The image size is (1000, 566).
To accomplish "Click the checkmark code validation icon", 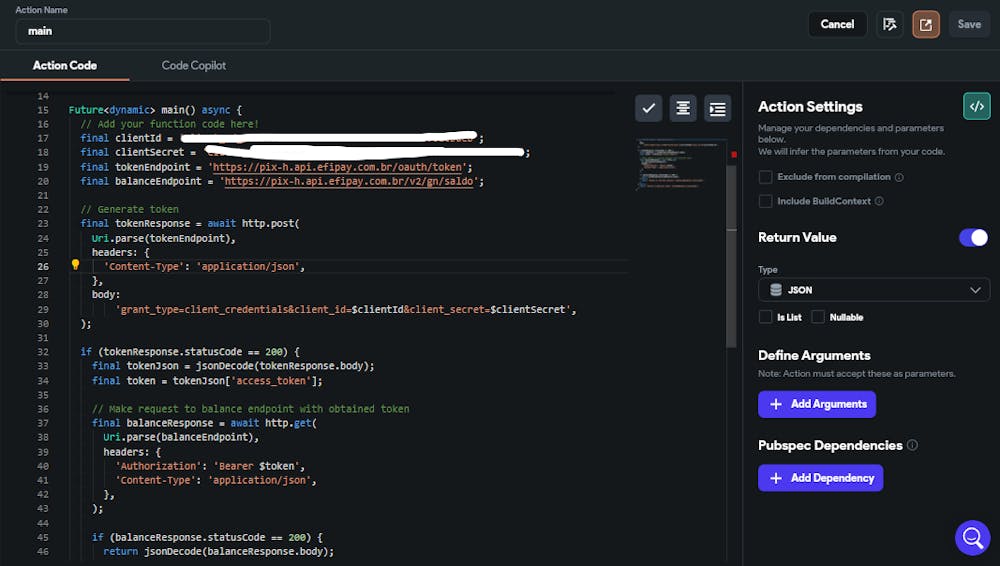I will tap(648, 108).
